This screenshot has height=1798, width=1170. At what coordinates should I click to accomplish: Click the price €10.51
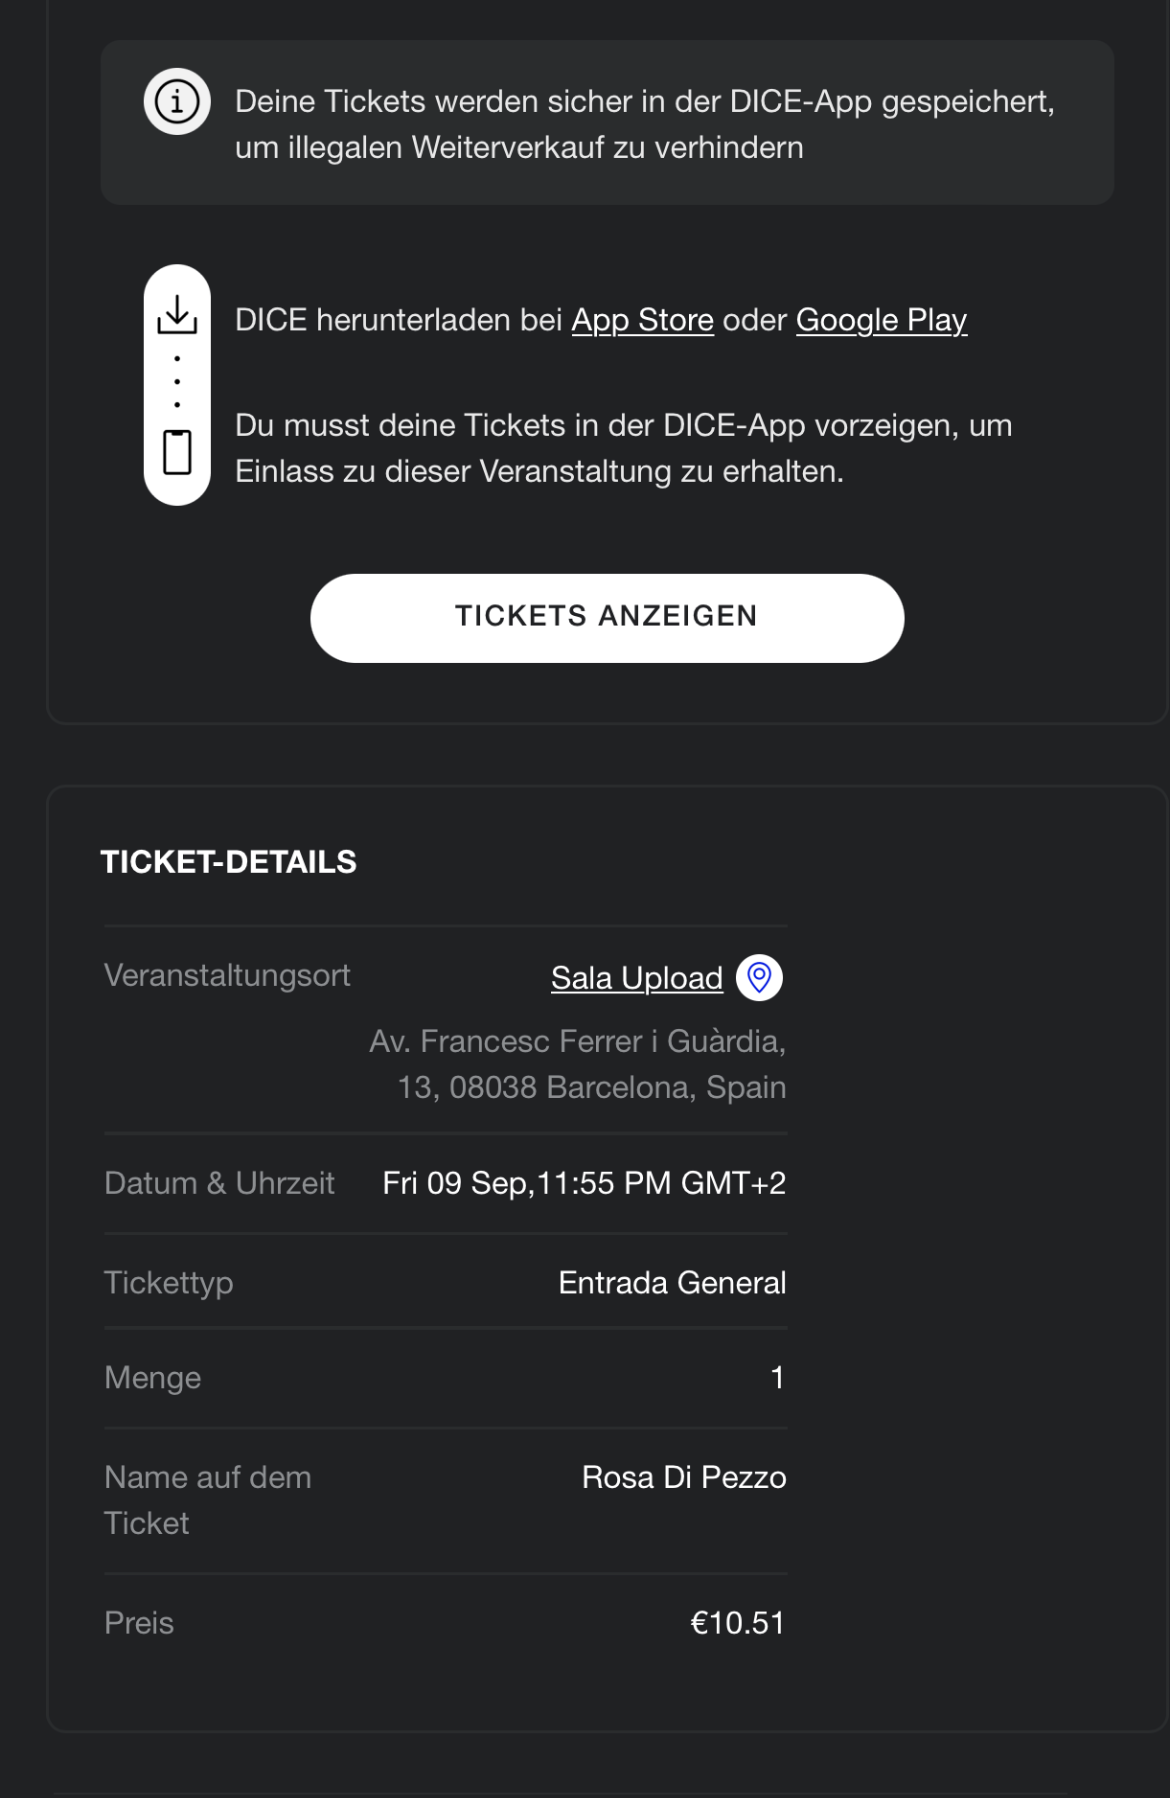737,1622
